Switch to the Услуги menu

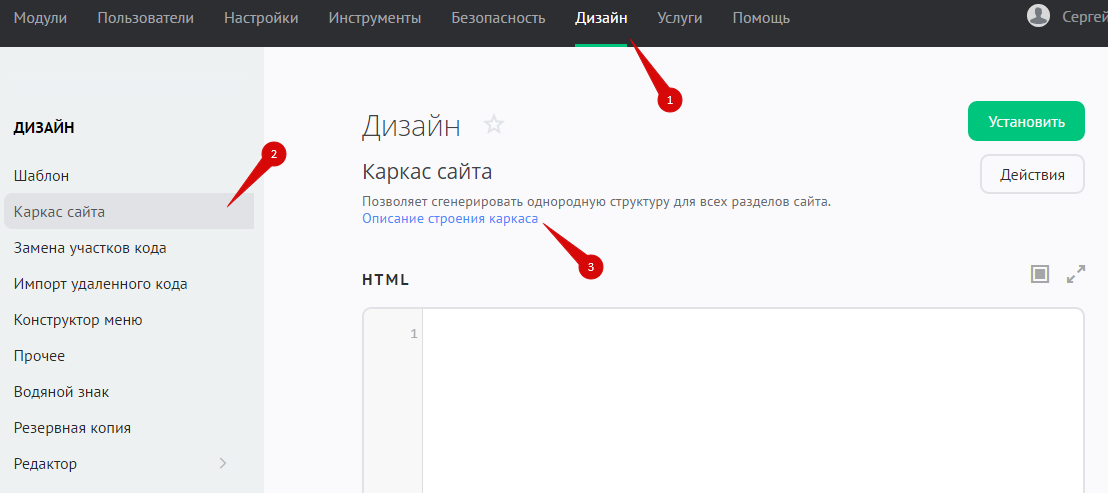[679, 18]
